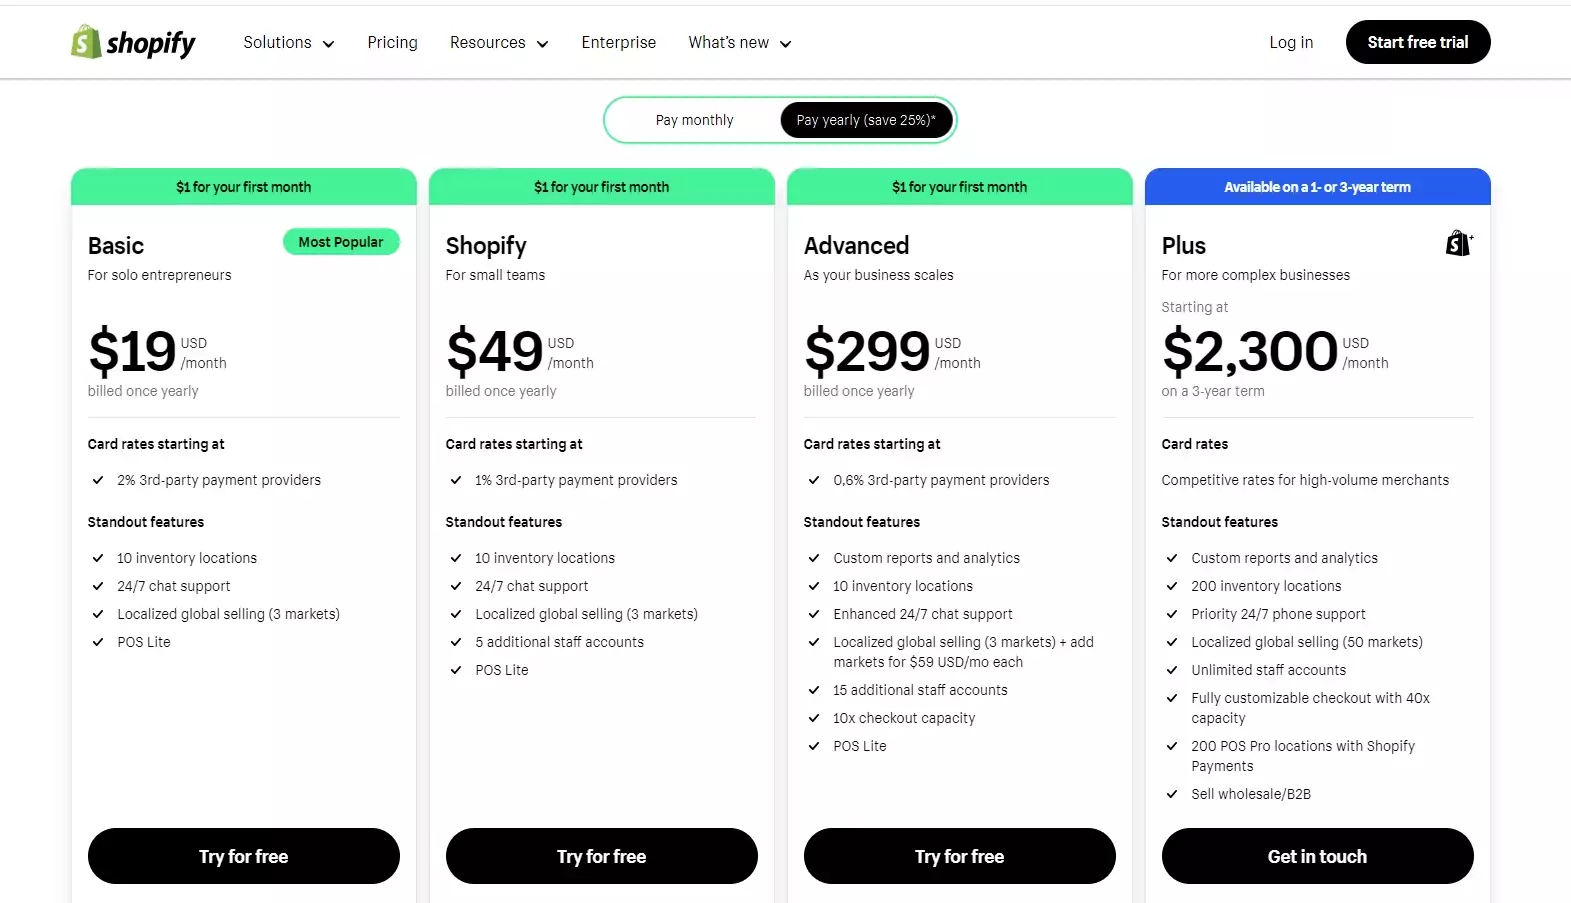Viewport: 1571px width, 903px height.
Task: Click checkmark beside Unlimited staff accounts
Action: (x=1172, y=670)
